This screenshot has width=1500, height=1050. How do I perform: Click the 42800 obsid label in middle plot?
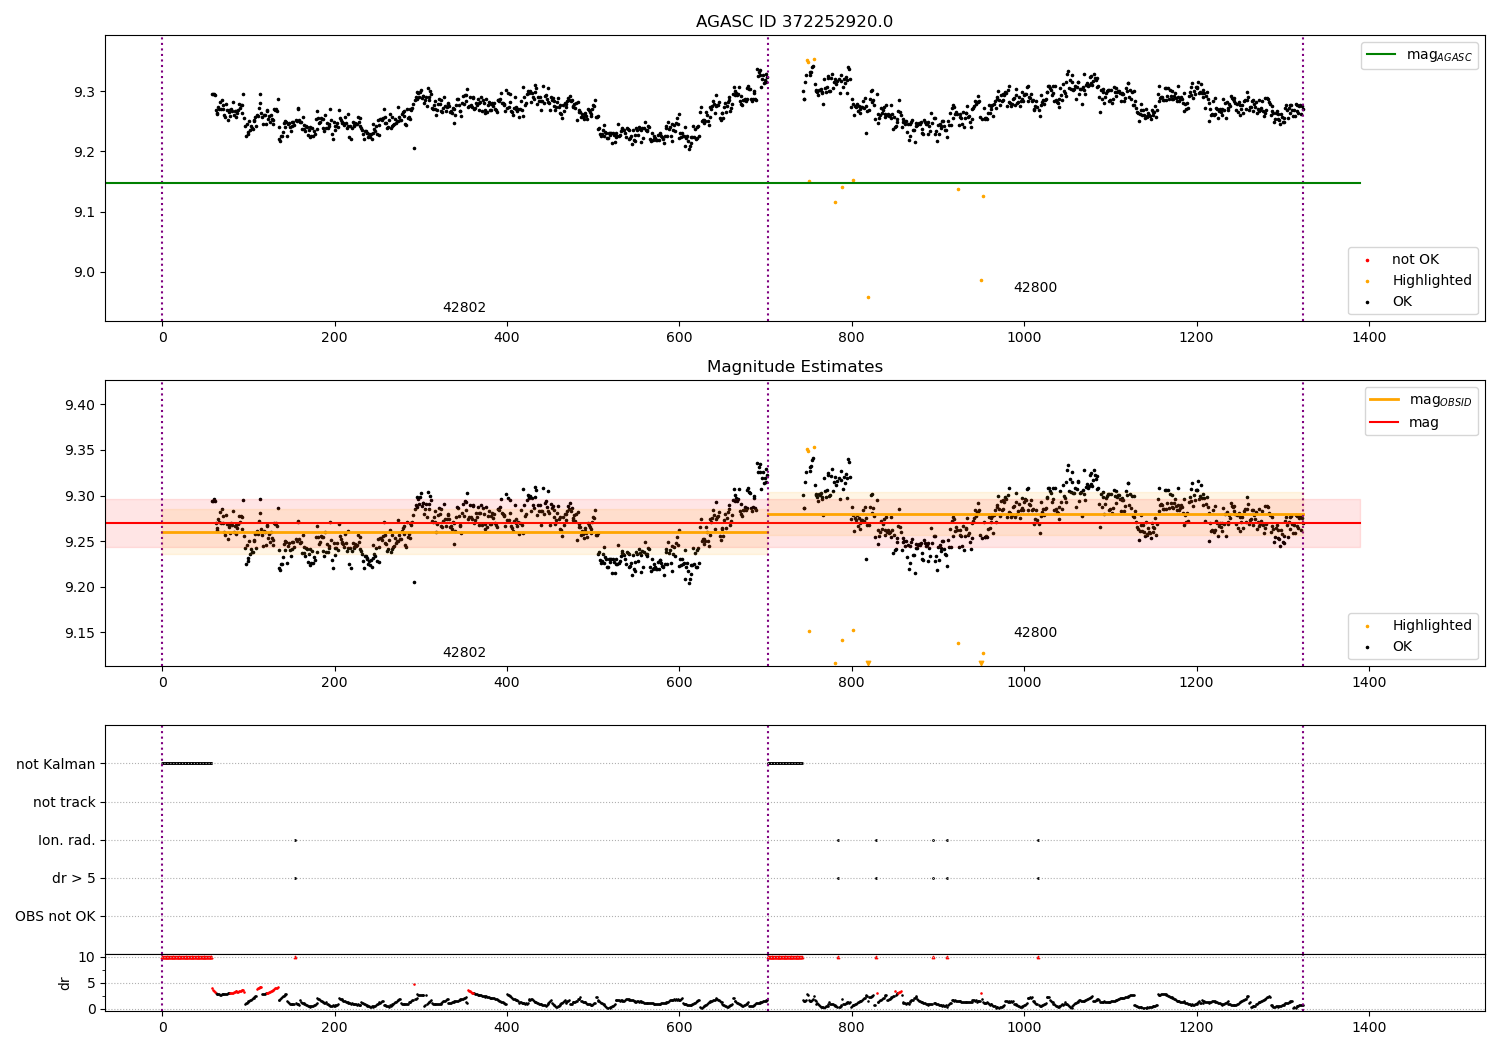point(1035,633)
